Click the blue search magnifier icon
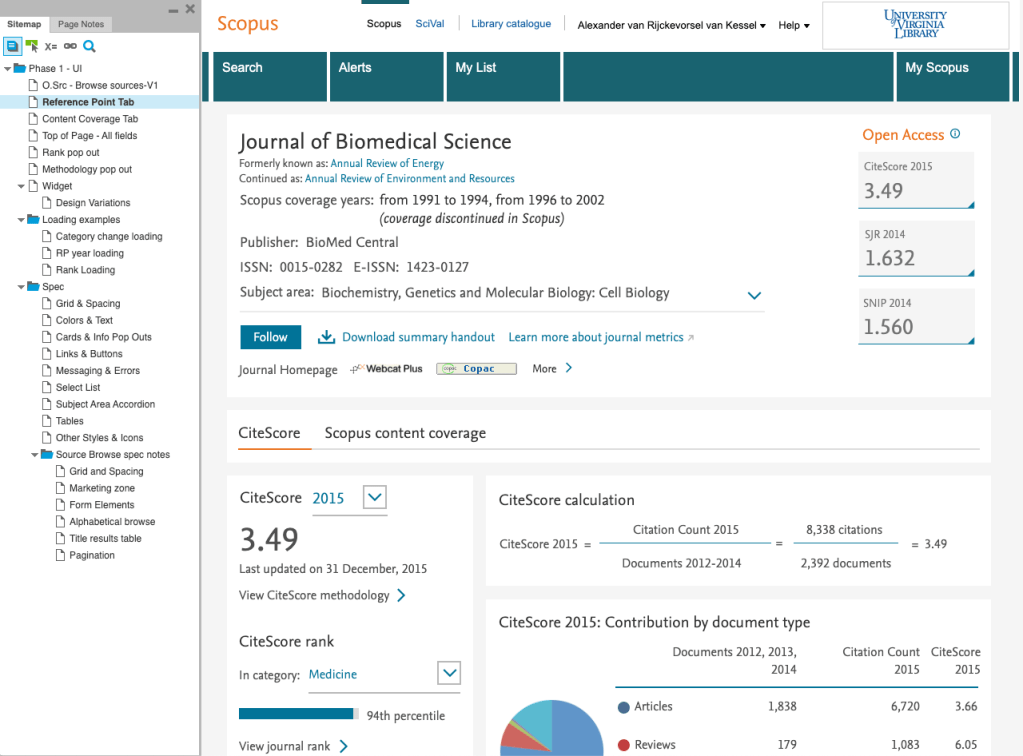1023x756 pixels. pyautogui.click(x=89, y=46)
